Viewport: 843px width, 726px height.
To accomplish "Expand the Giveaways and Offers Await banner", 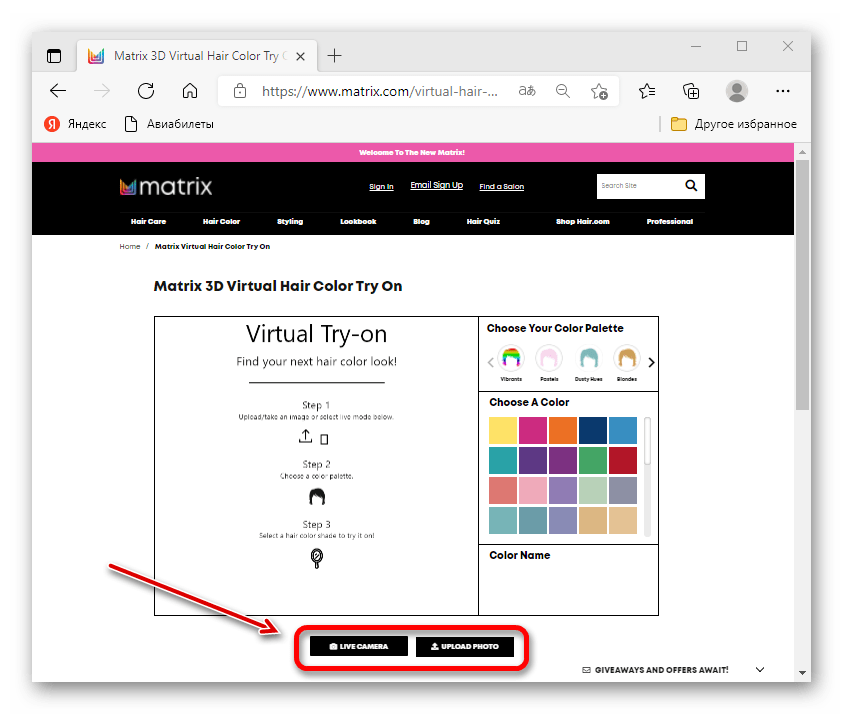I will point(760,670).
